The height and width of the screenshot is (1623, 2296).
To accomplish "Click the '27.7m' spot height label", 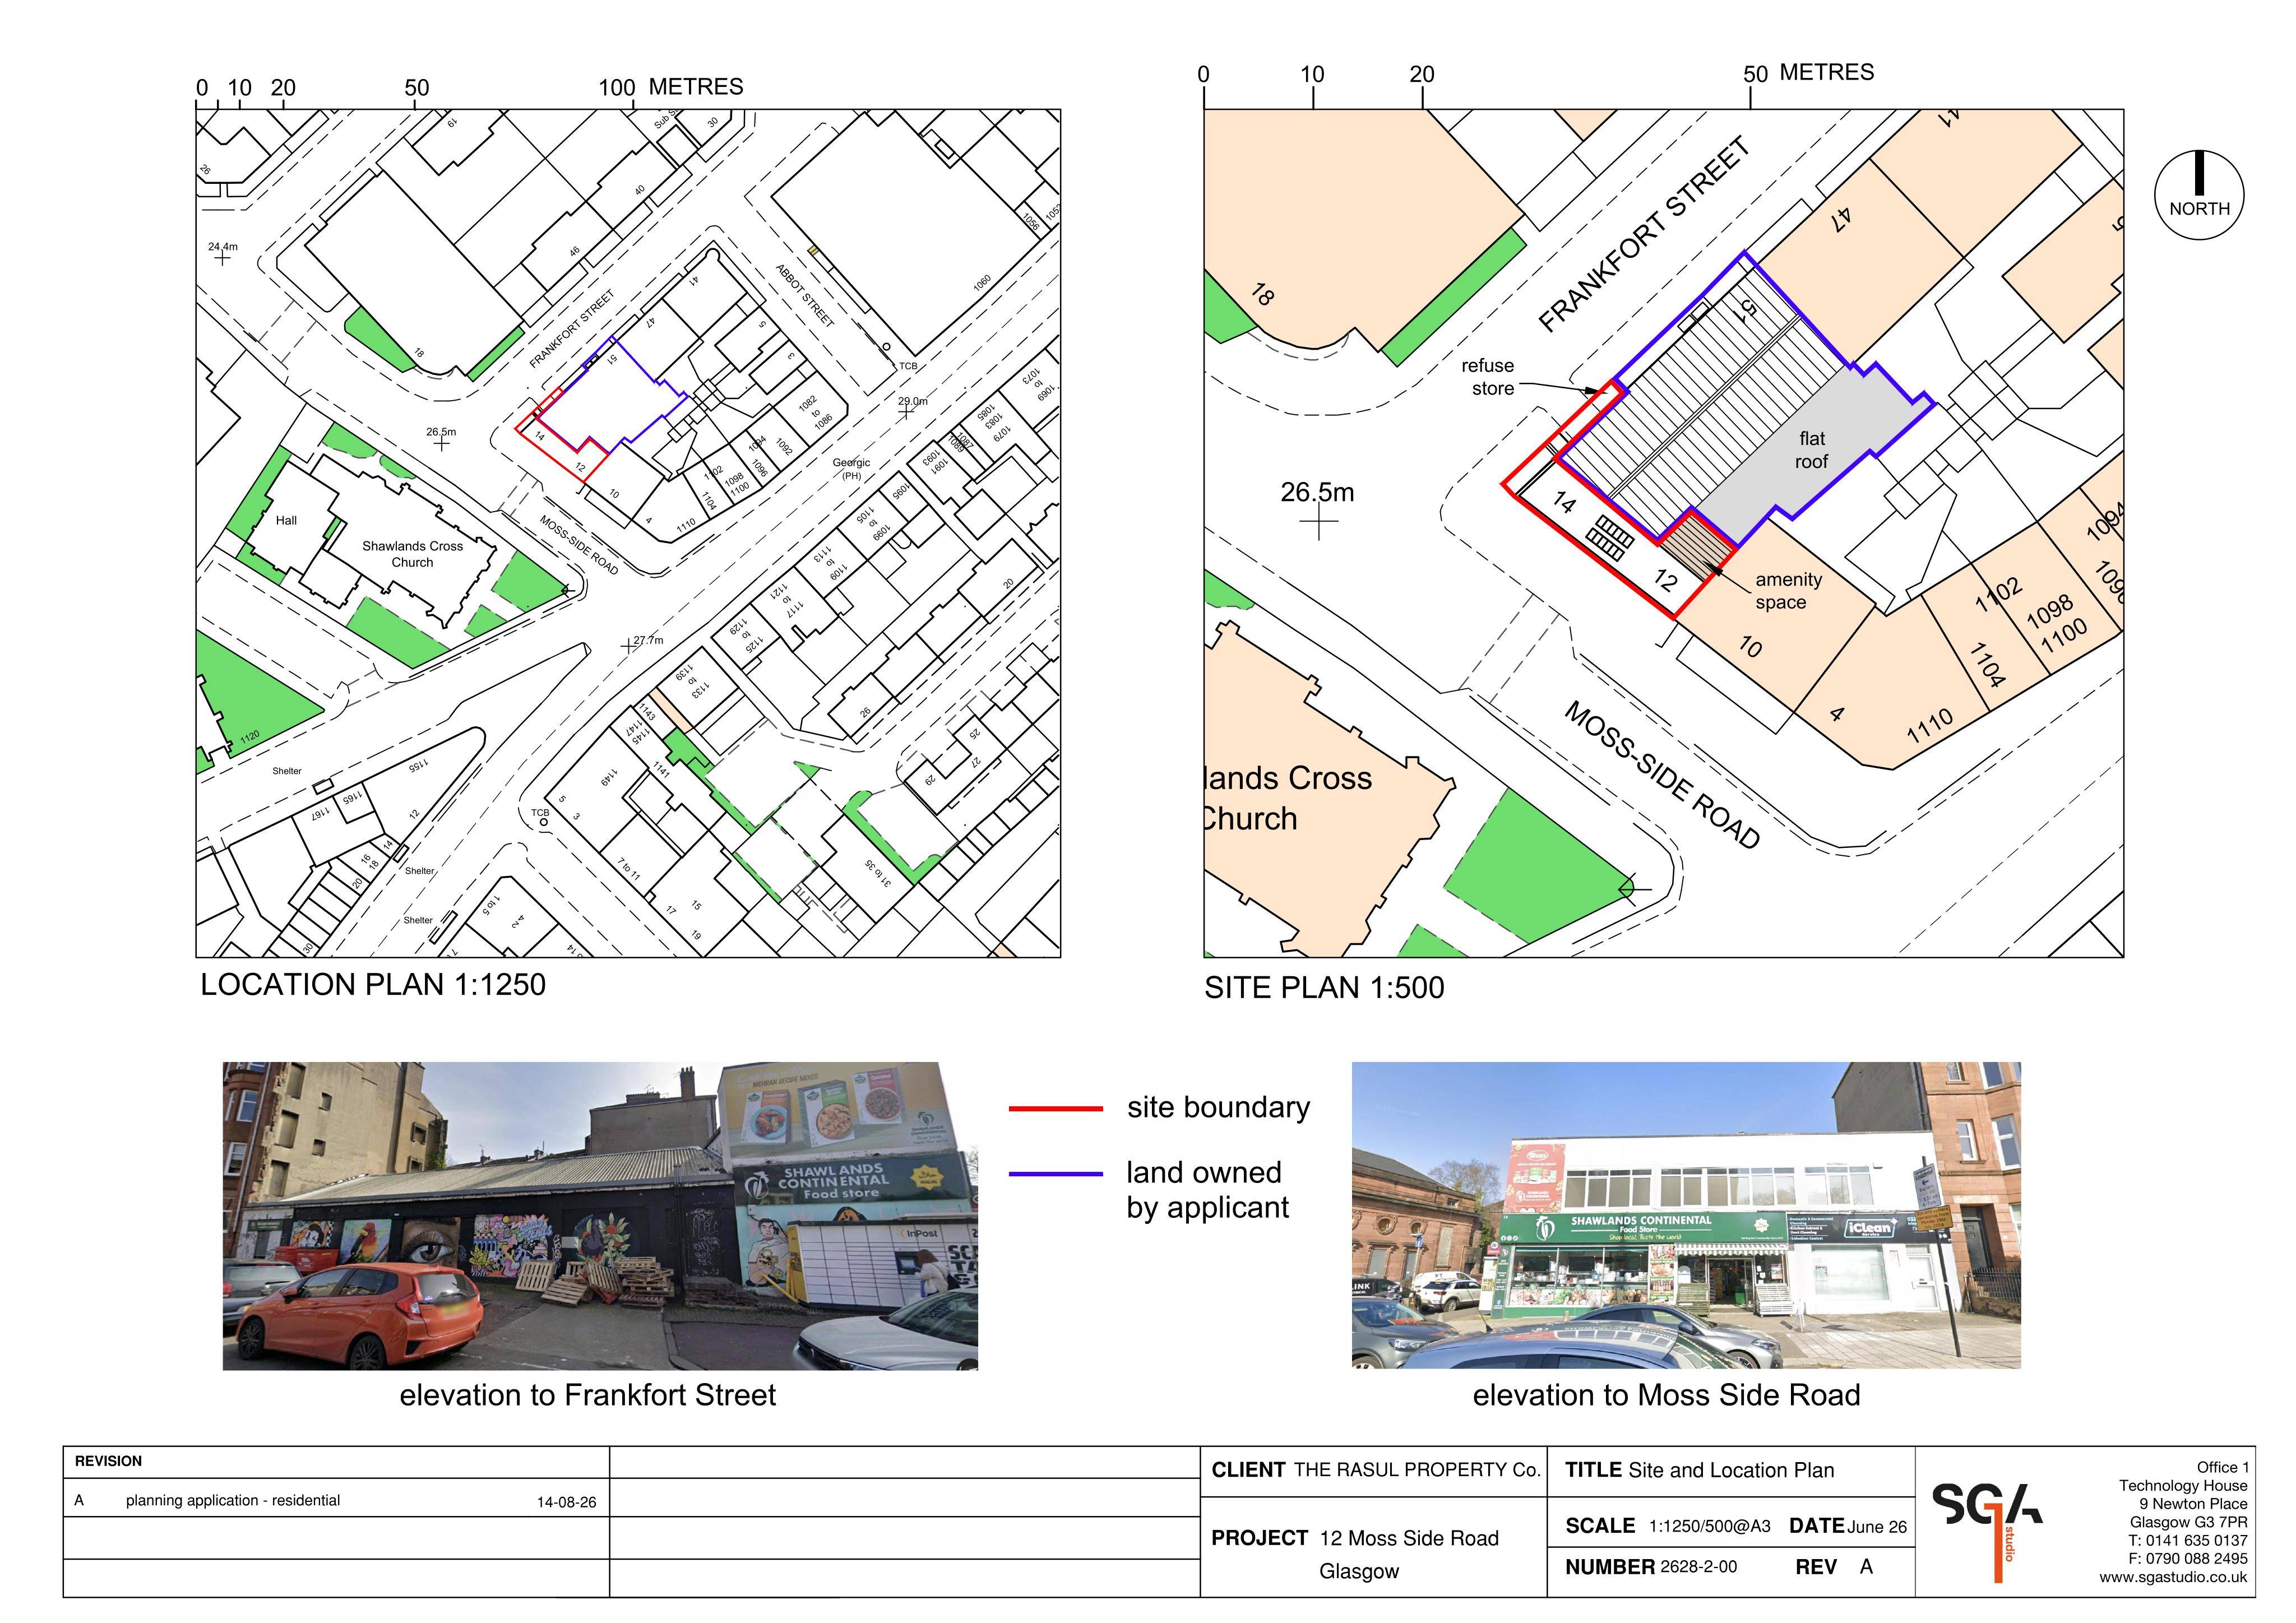I will [648, 640].
